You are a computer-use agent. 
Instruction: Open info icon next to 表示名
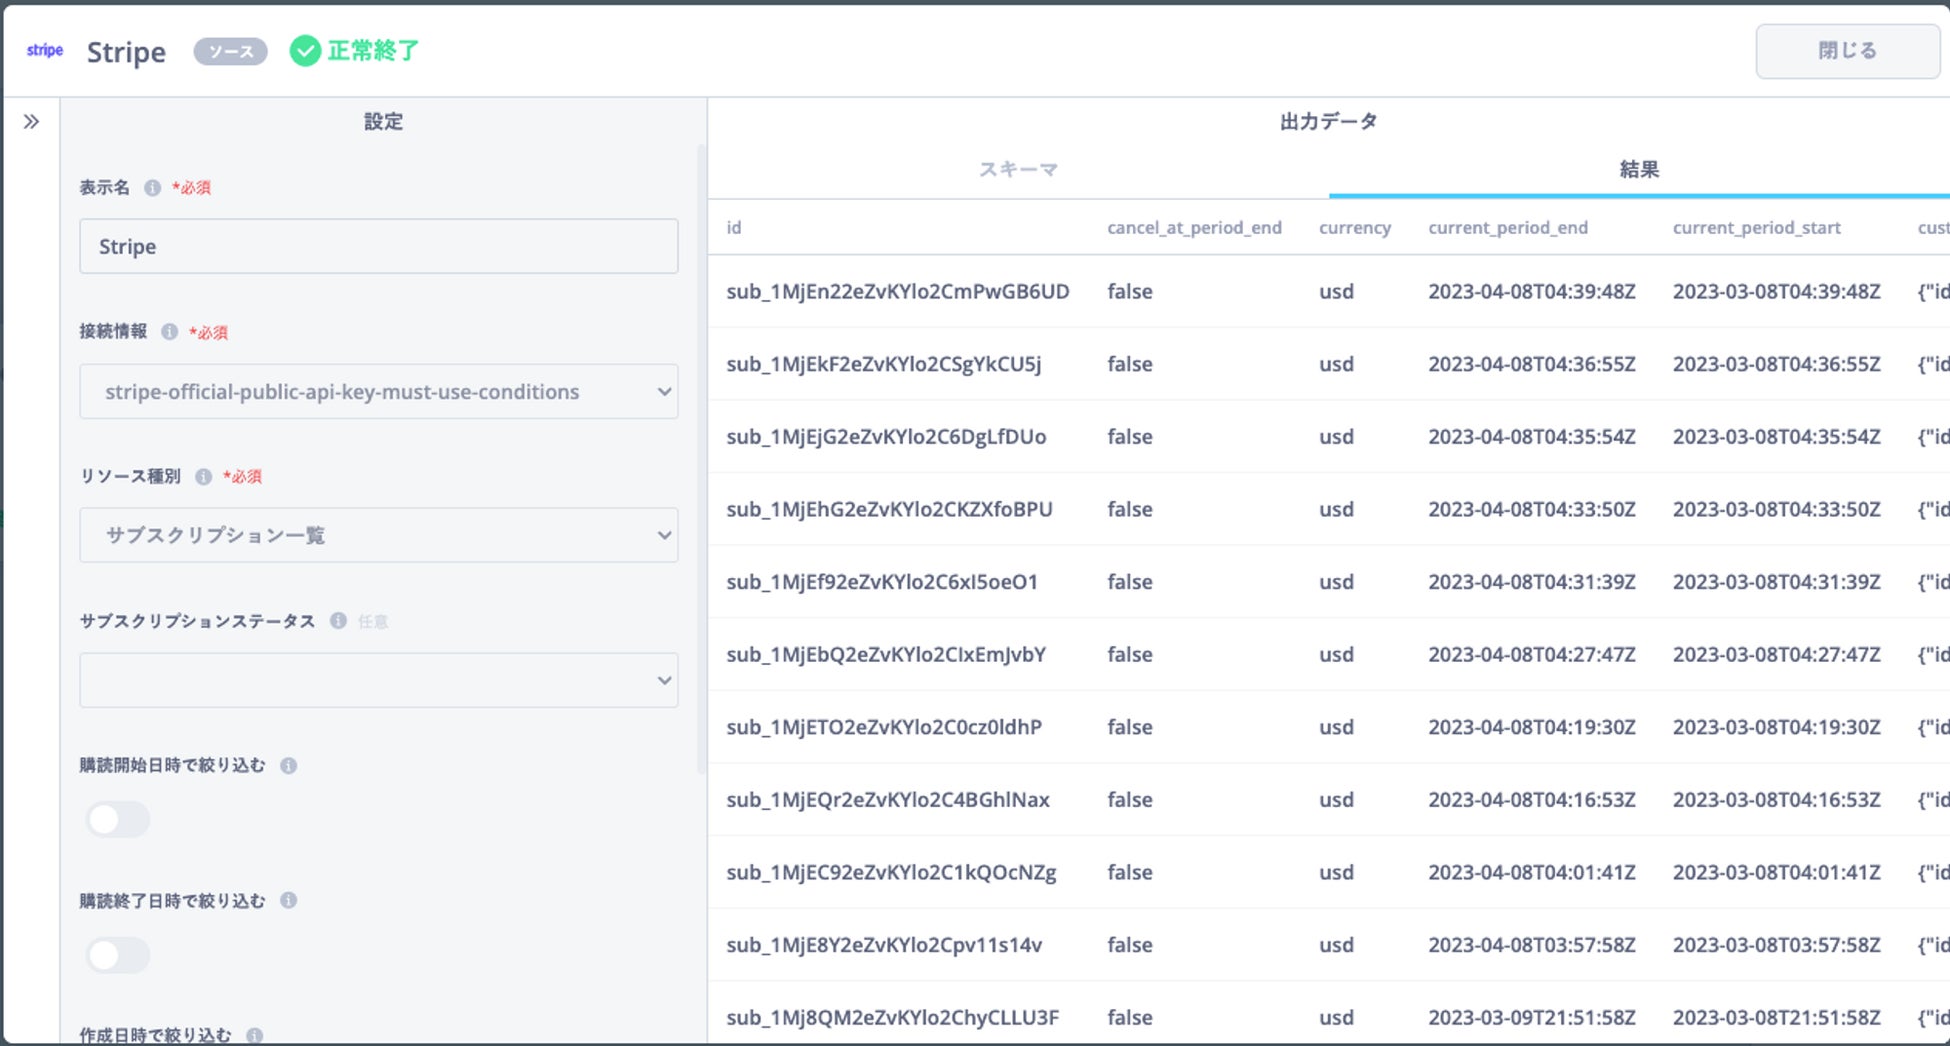[152, 188]
